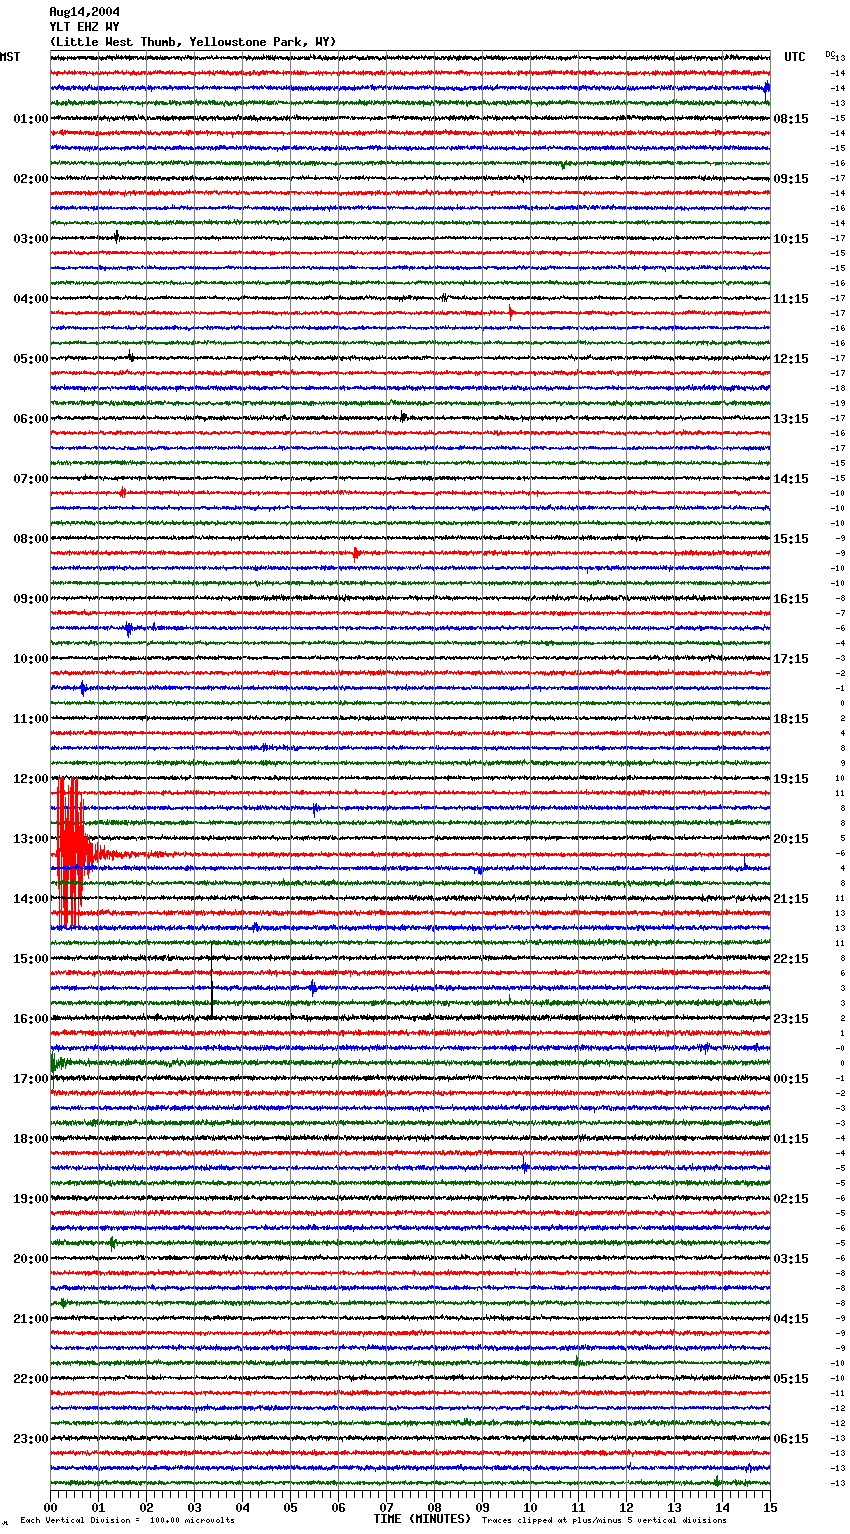Select the 21:00 MST time label
This screenshot has height=1534, width=850.
pyautogui.click(x=31, y=1319)
